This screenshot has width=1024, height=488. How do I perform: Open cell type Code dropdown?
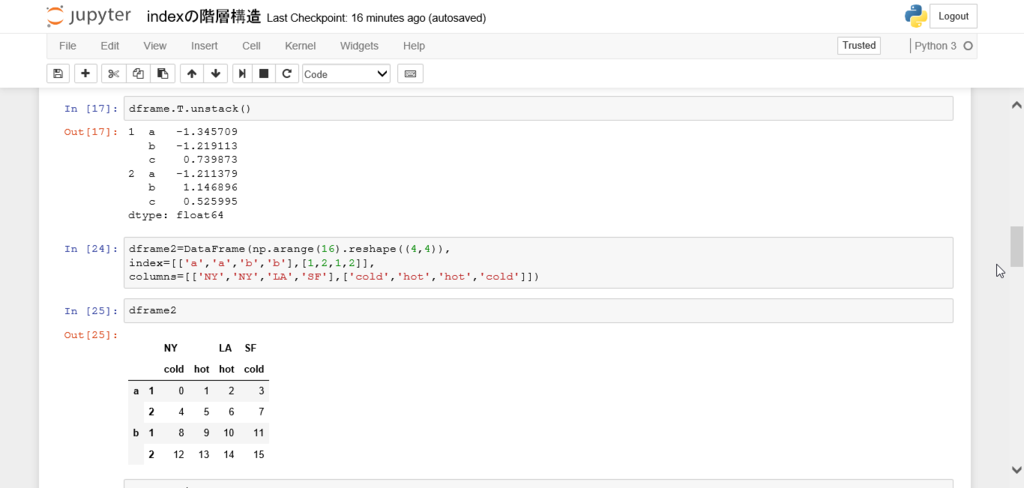pyautogui.click(x=346, y=74)
